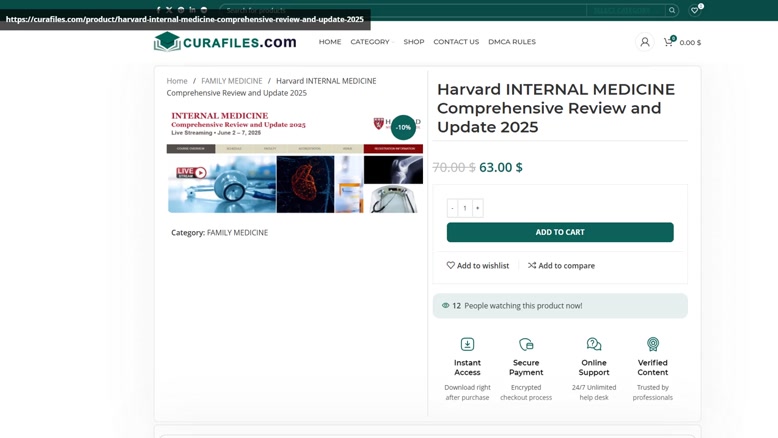Screen dimensions: 778x438
Task: Open the product cover image
Action: (295, 160)
